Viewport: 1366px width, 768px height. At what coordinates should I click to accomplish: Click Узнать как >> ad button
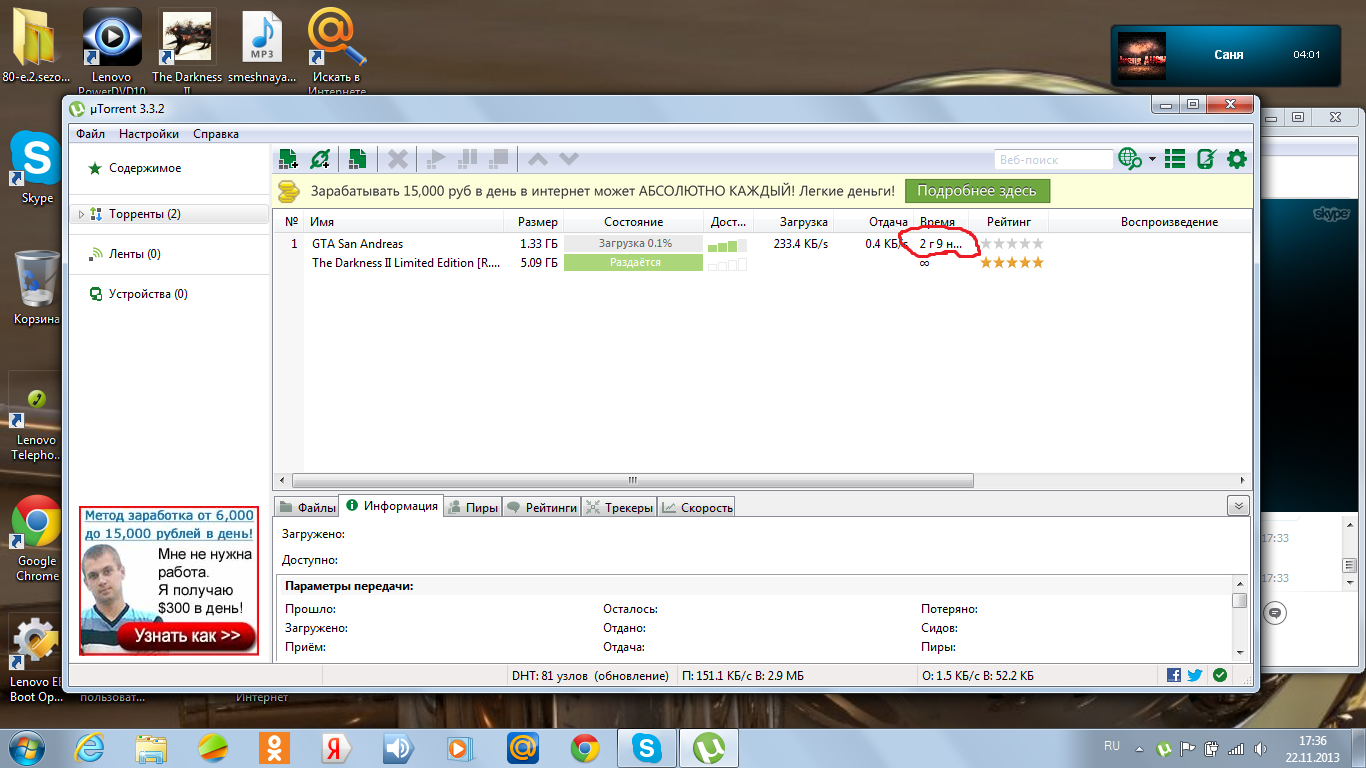[x=187, y=635]
